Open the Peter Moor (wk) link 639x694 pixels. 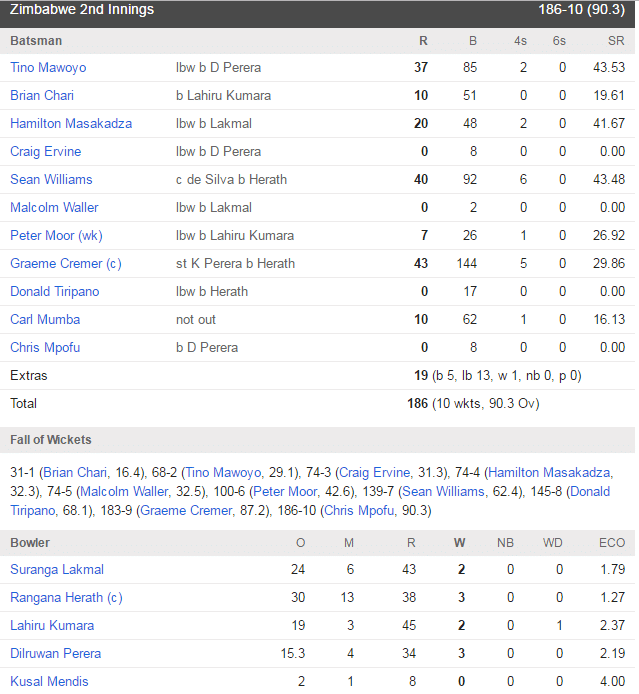pyautogui.click(x=56, y=235)
